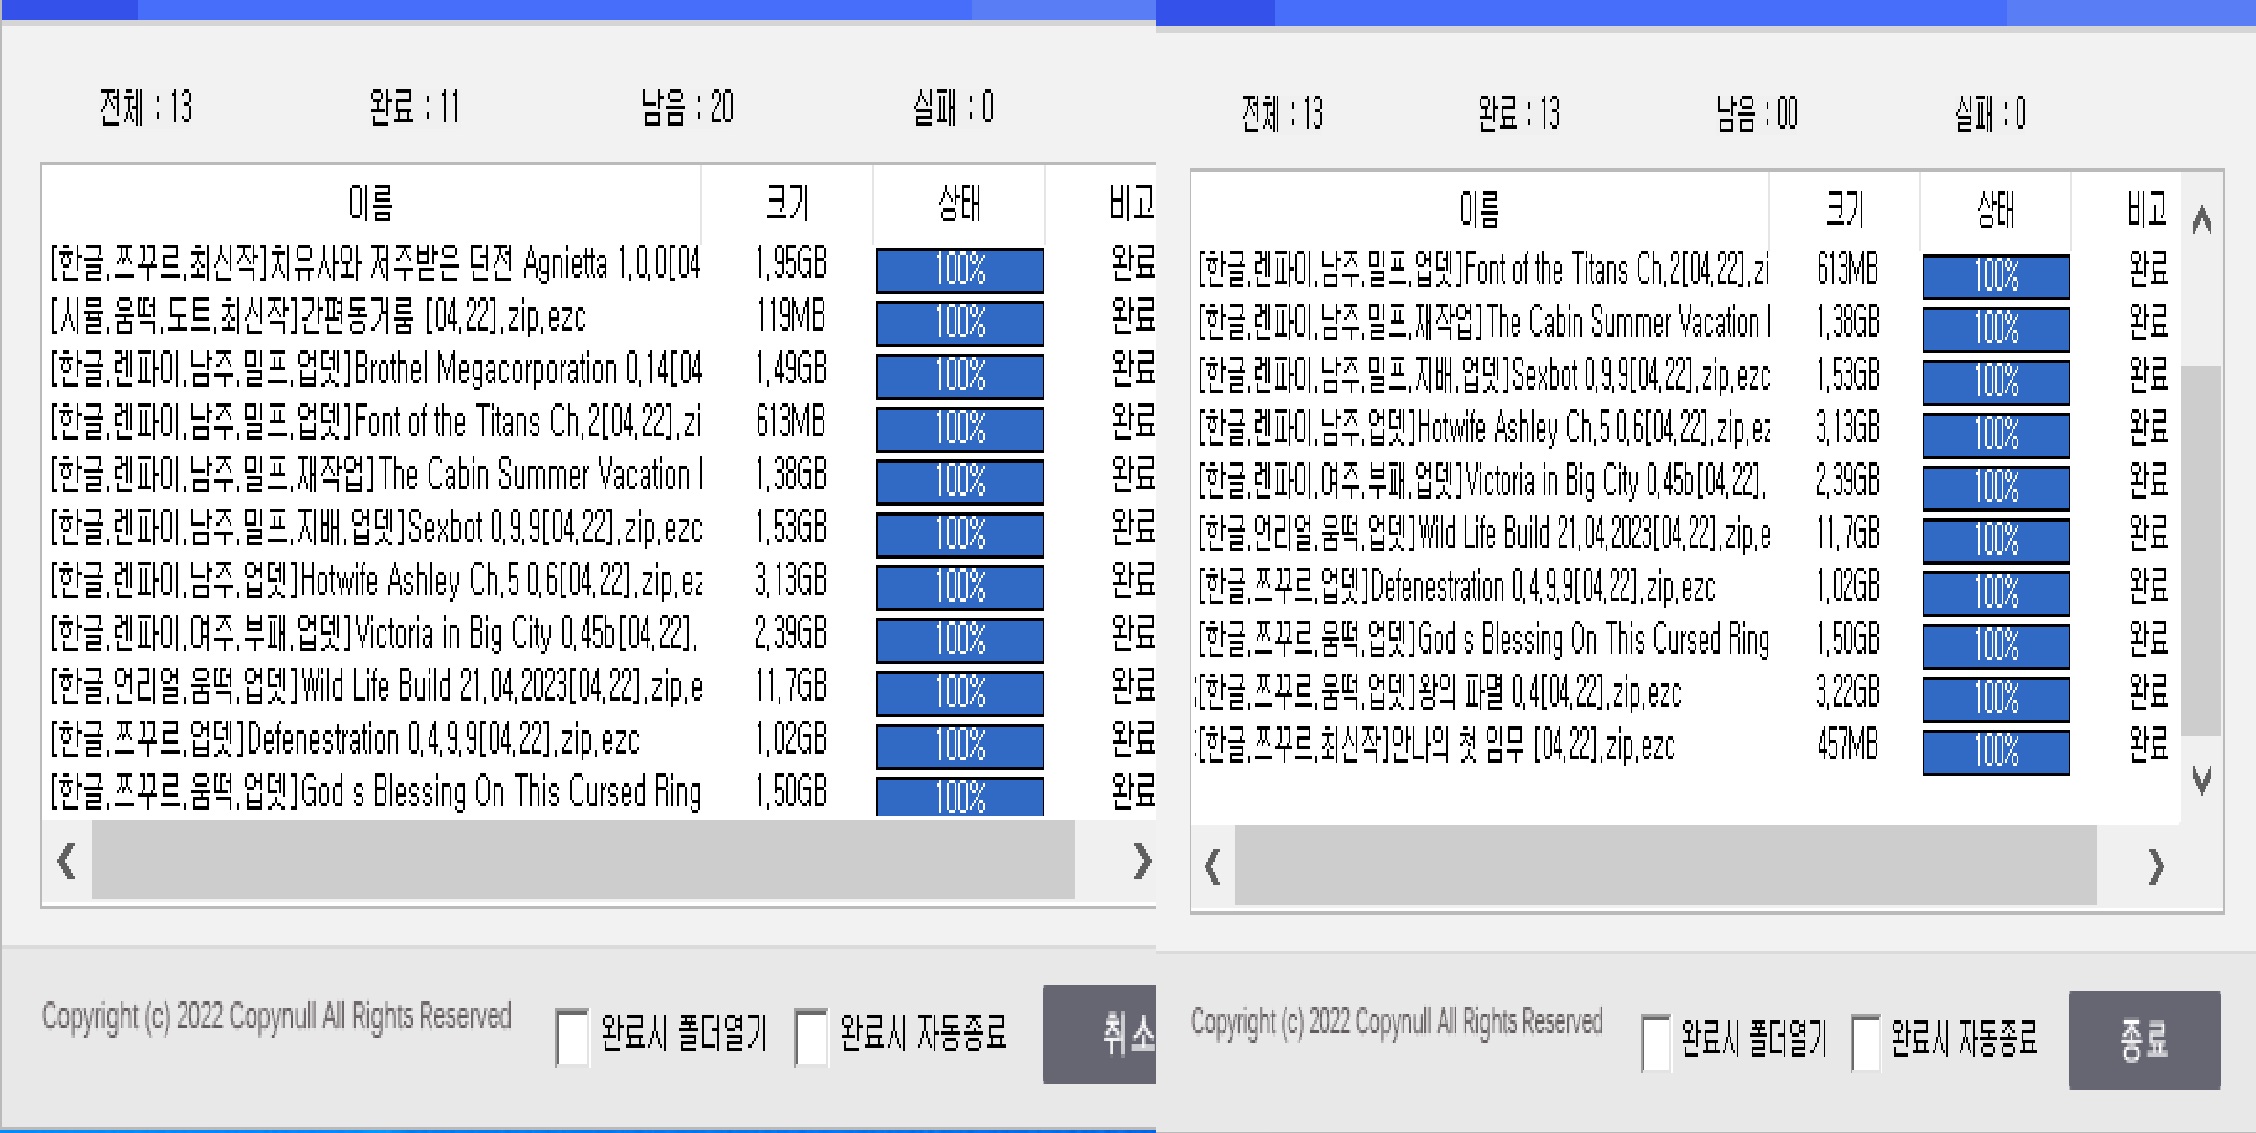
Task: Click scroll-up arrow in right list
Action: [x=2201, y=220]
